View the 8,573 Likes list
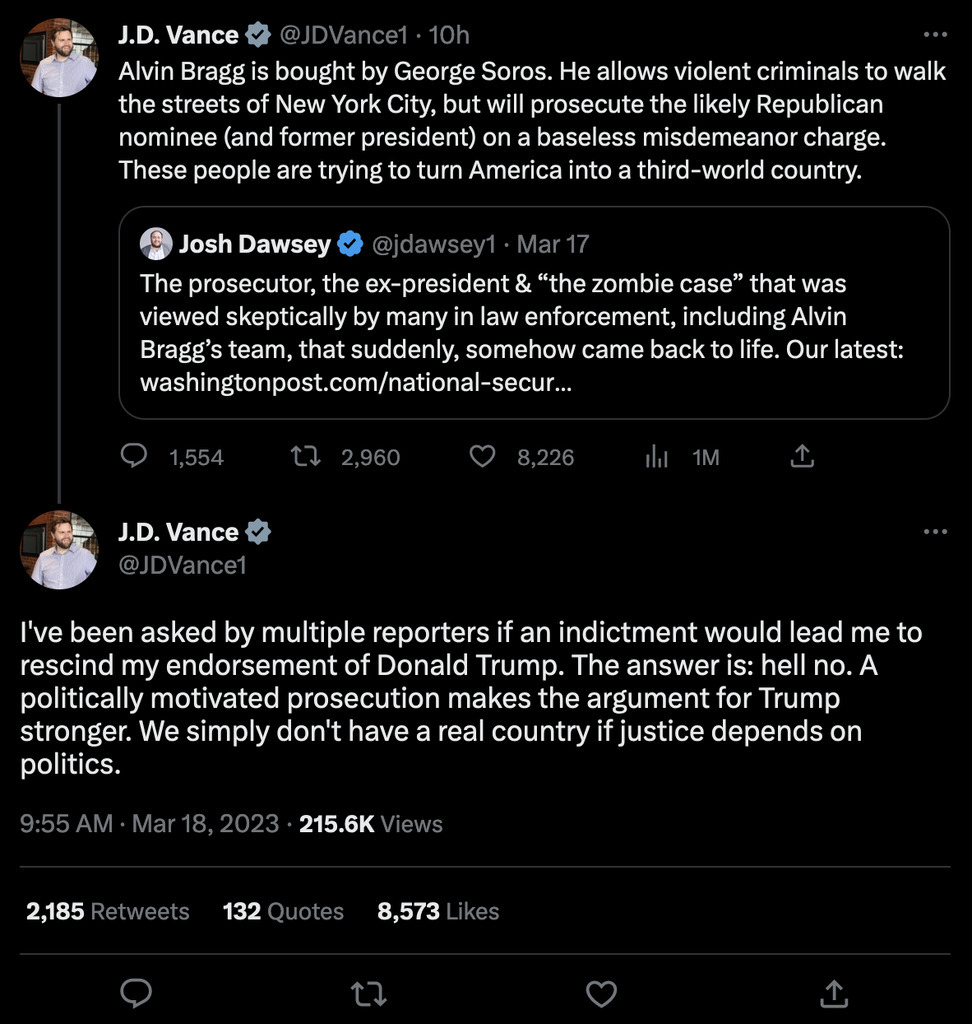This screenshot has width=972, height=1024. pos(438,911)
